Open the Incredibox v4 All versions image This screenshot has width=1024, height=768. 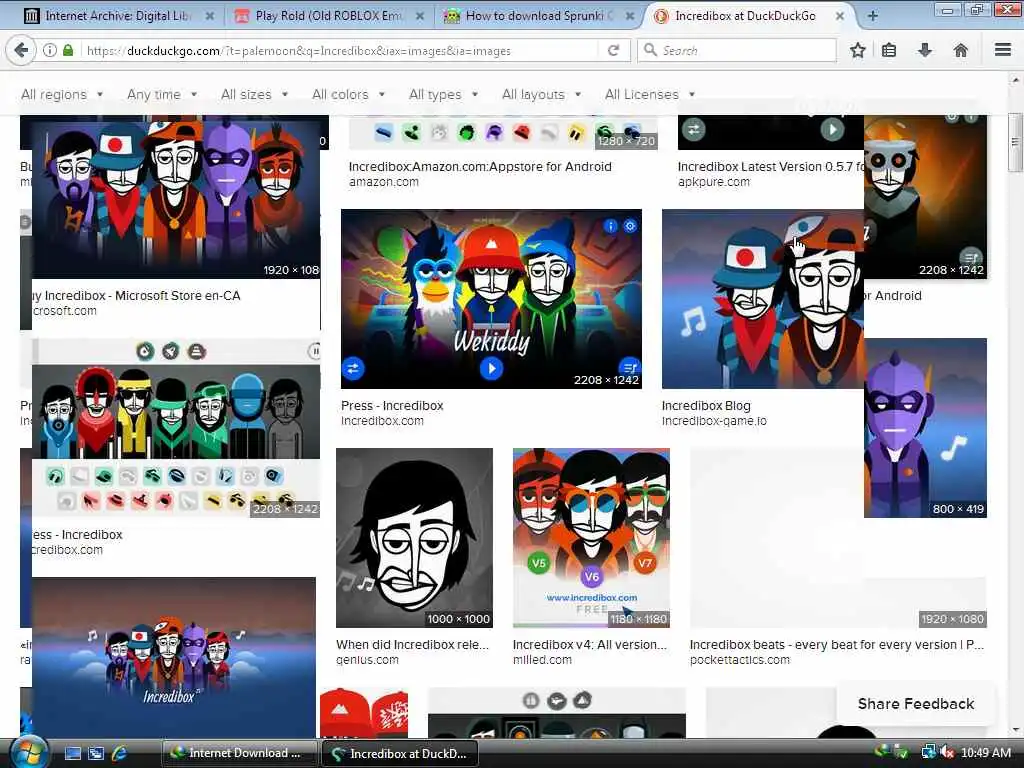click(x=591, y=537)
